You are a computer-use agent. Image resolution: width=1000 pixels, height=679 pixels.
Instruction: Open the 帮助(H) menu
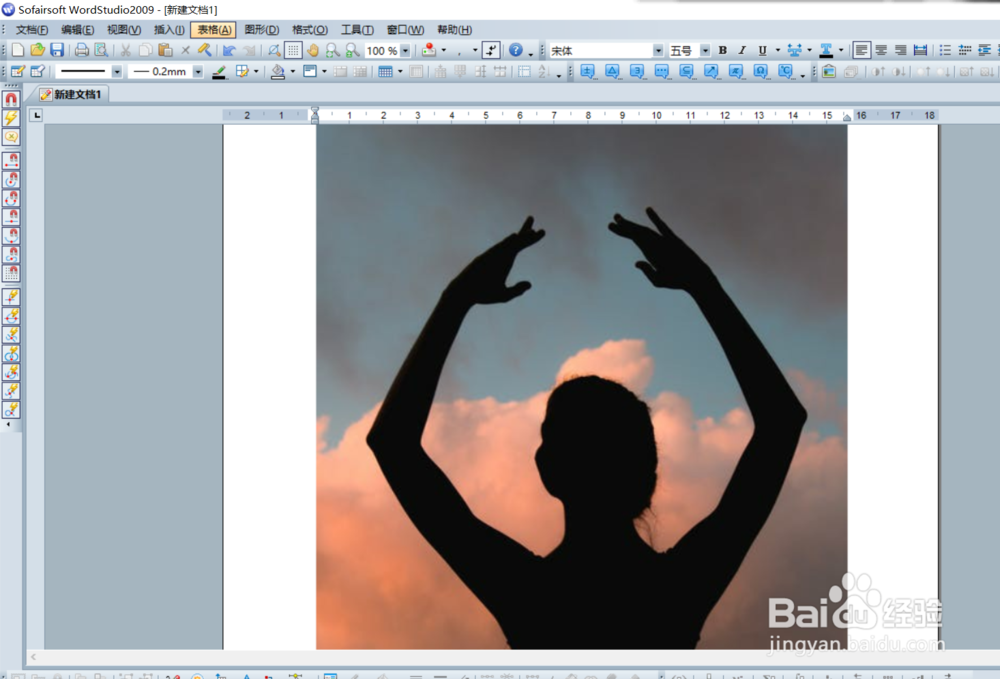455,30
